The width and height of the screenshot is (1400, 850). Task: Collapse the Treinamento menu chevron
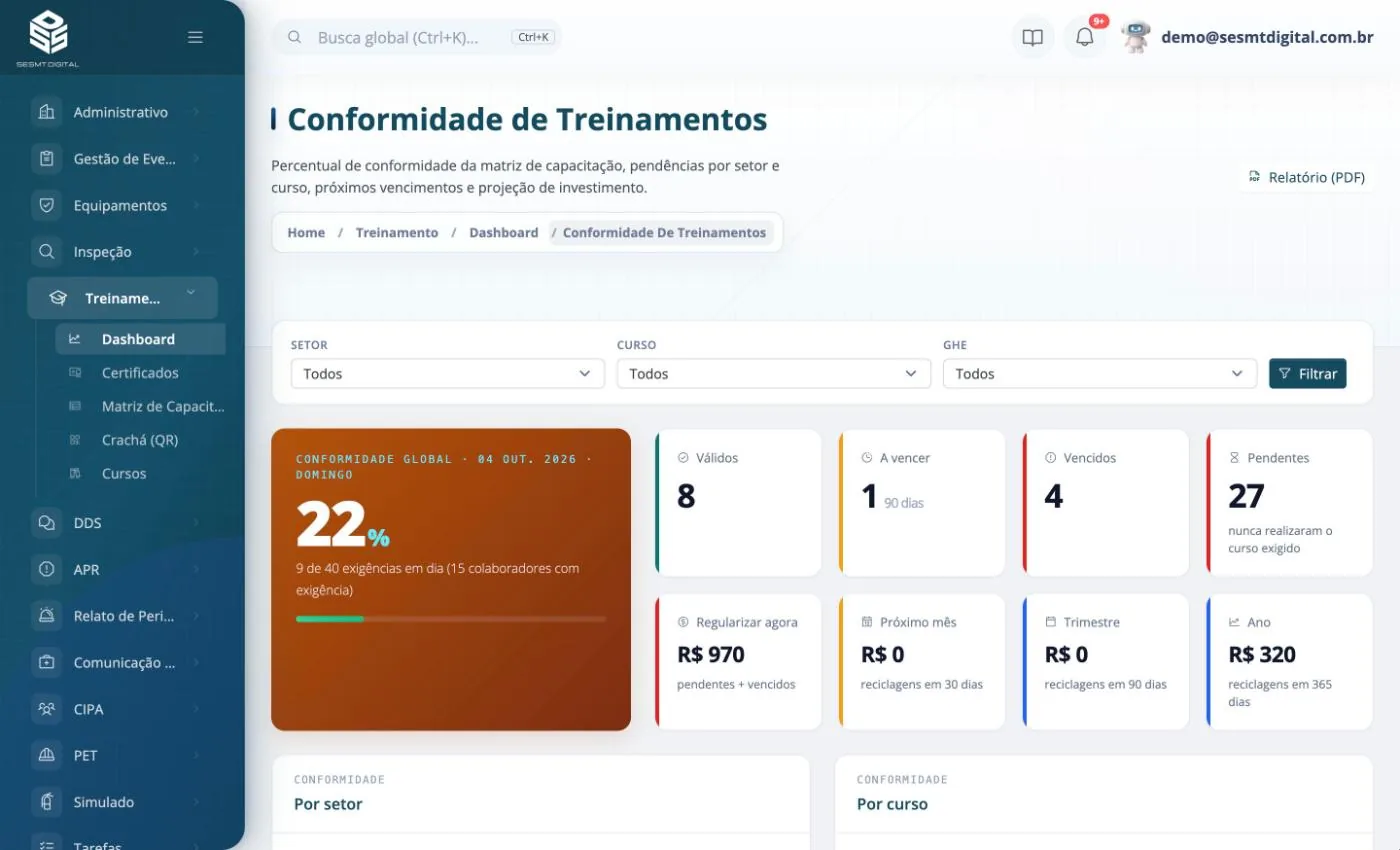coord(191,293)
